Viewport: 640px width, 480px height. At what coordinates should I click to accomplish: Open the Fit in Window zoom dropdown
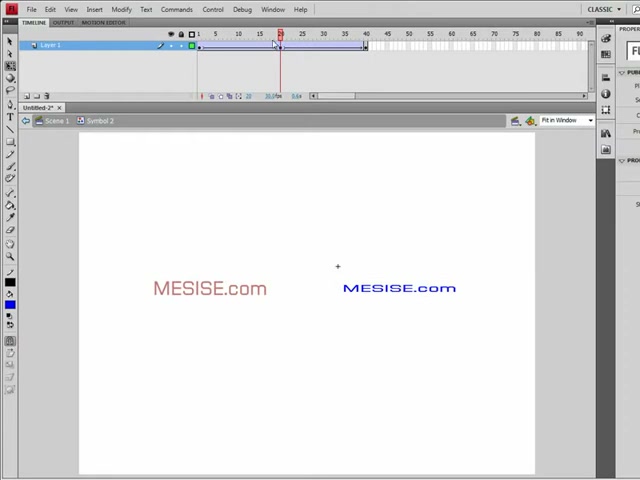(567, 120)
